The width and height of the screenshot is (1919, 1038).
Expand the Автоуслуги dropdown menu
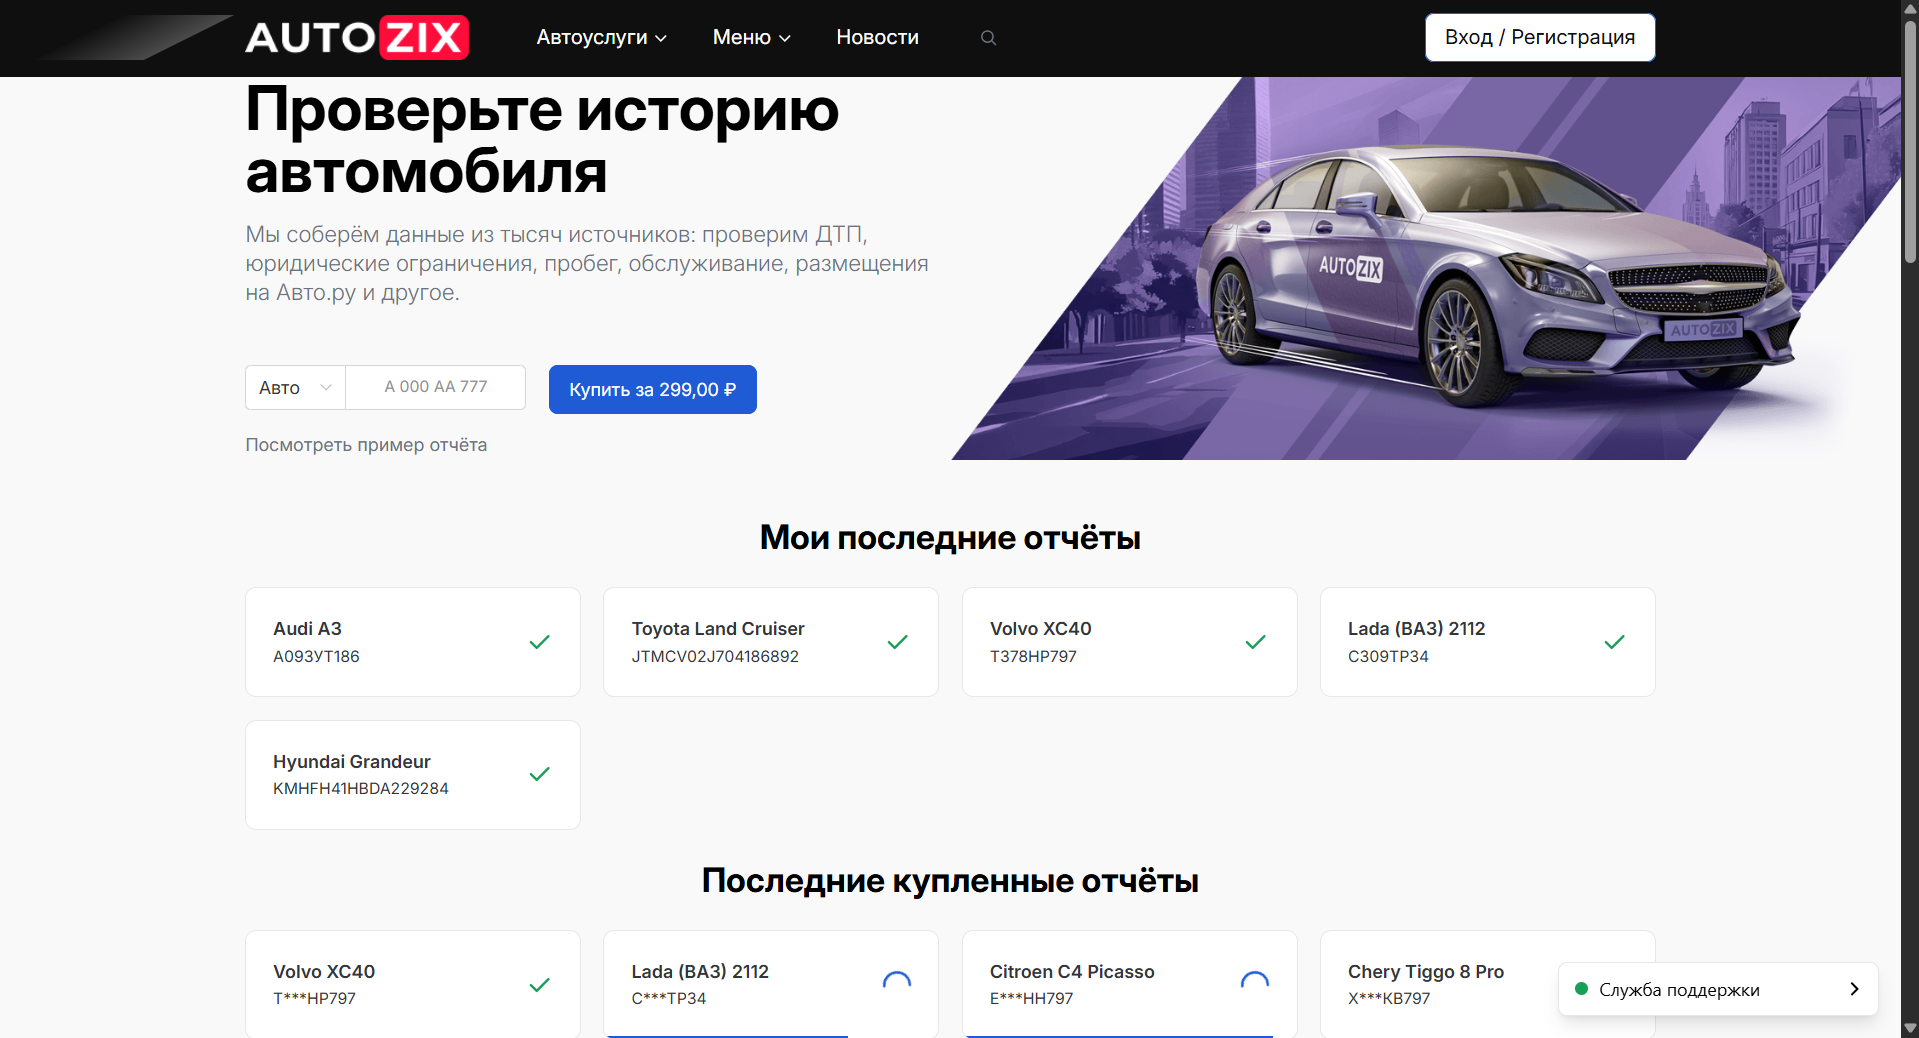pos(601,38)
